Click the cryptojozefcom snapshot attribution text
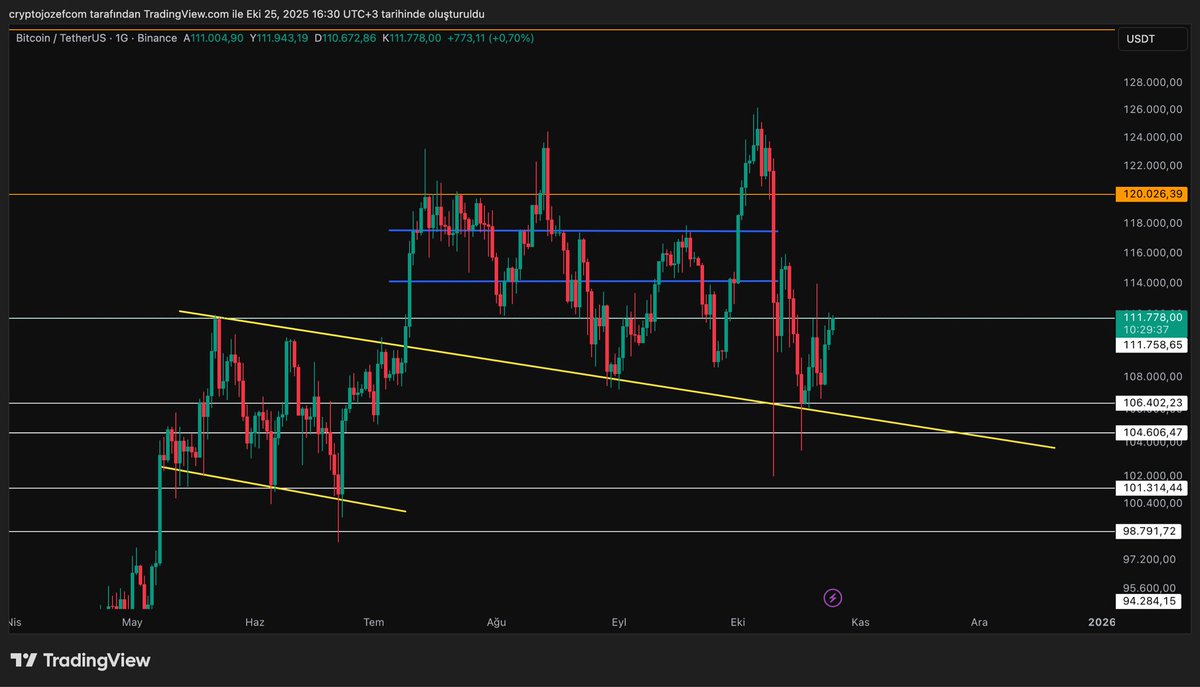This screenshot has height=687, width=1200. pos(246,13)
